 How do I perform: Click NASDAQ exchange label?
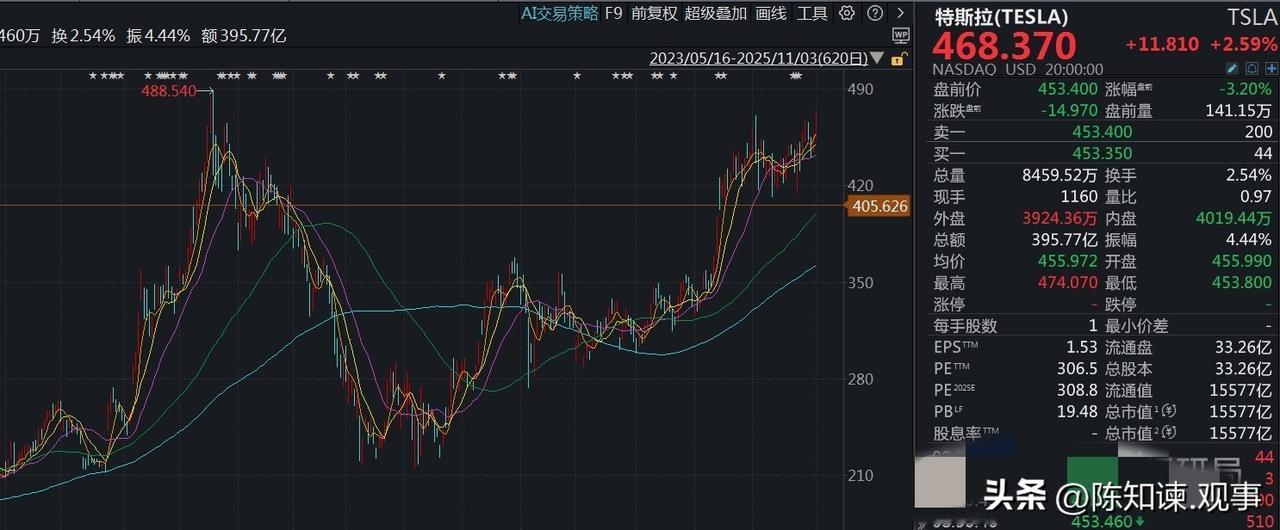point(964,70)
